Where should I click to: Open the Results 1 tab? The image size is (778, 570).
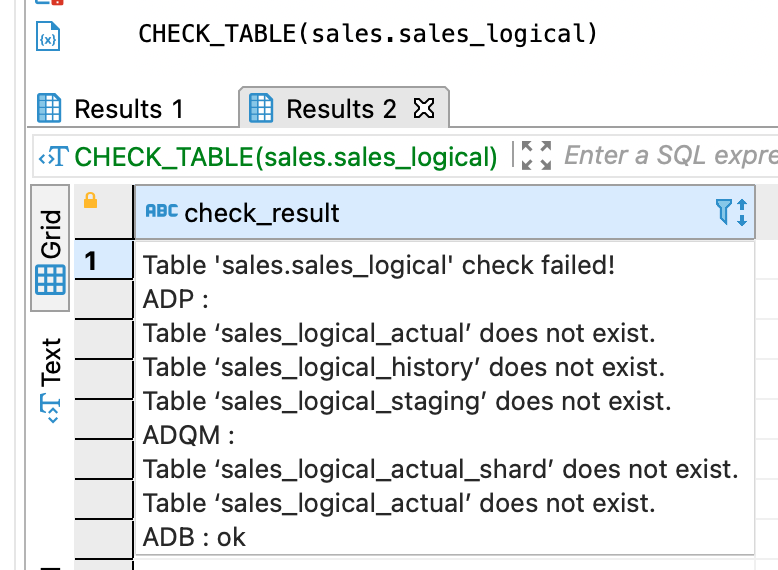111,108
